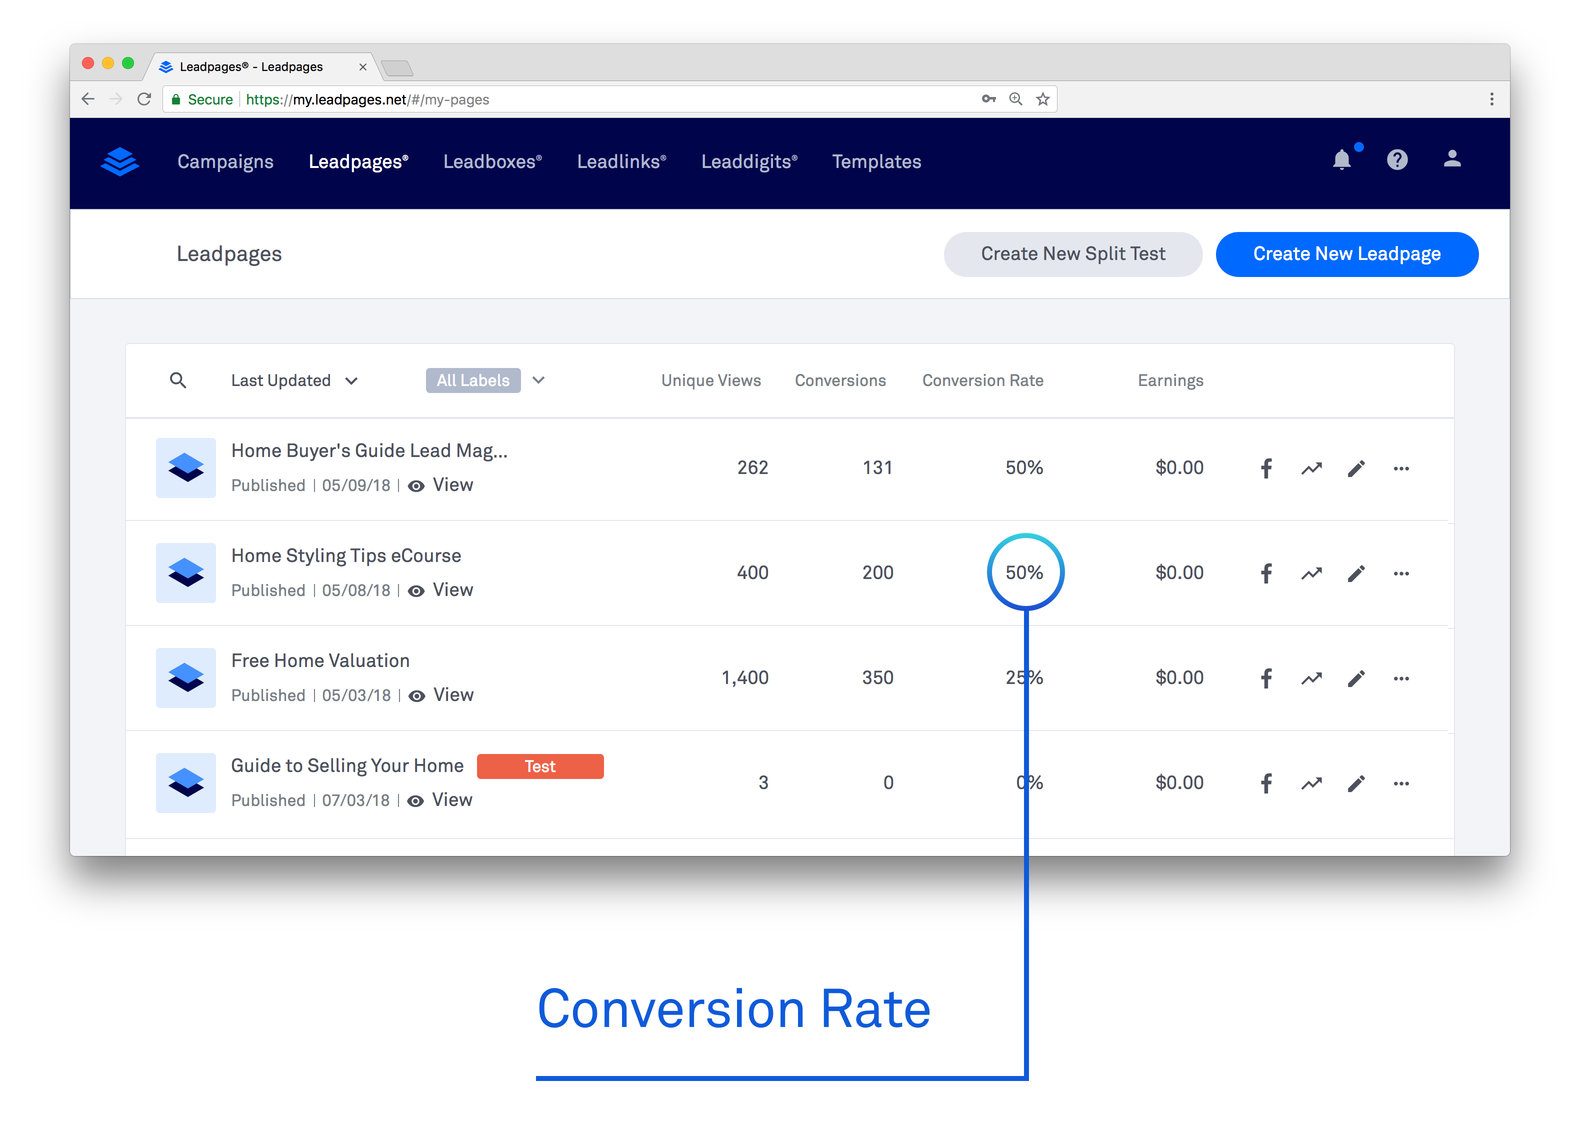Go to the Campaigns section

click(225, 162)
